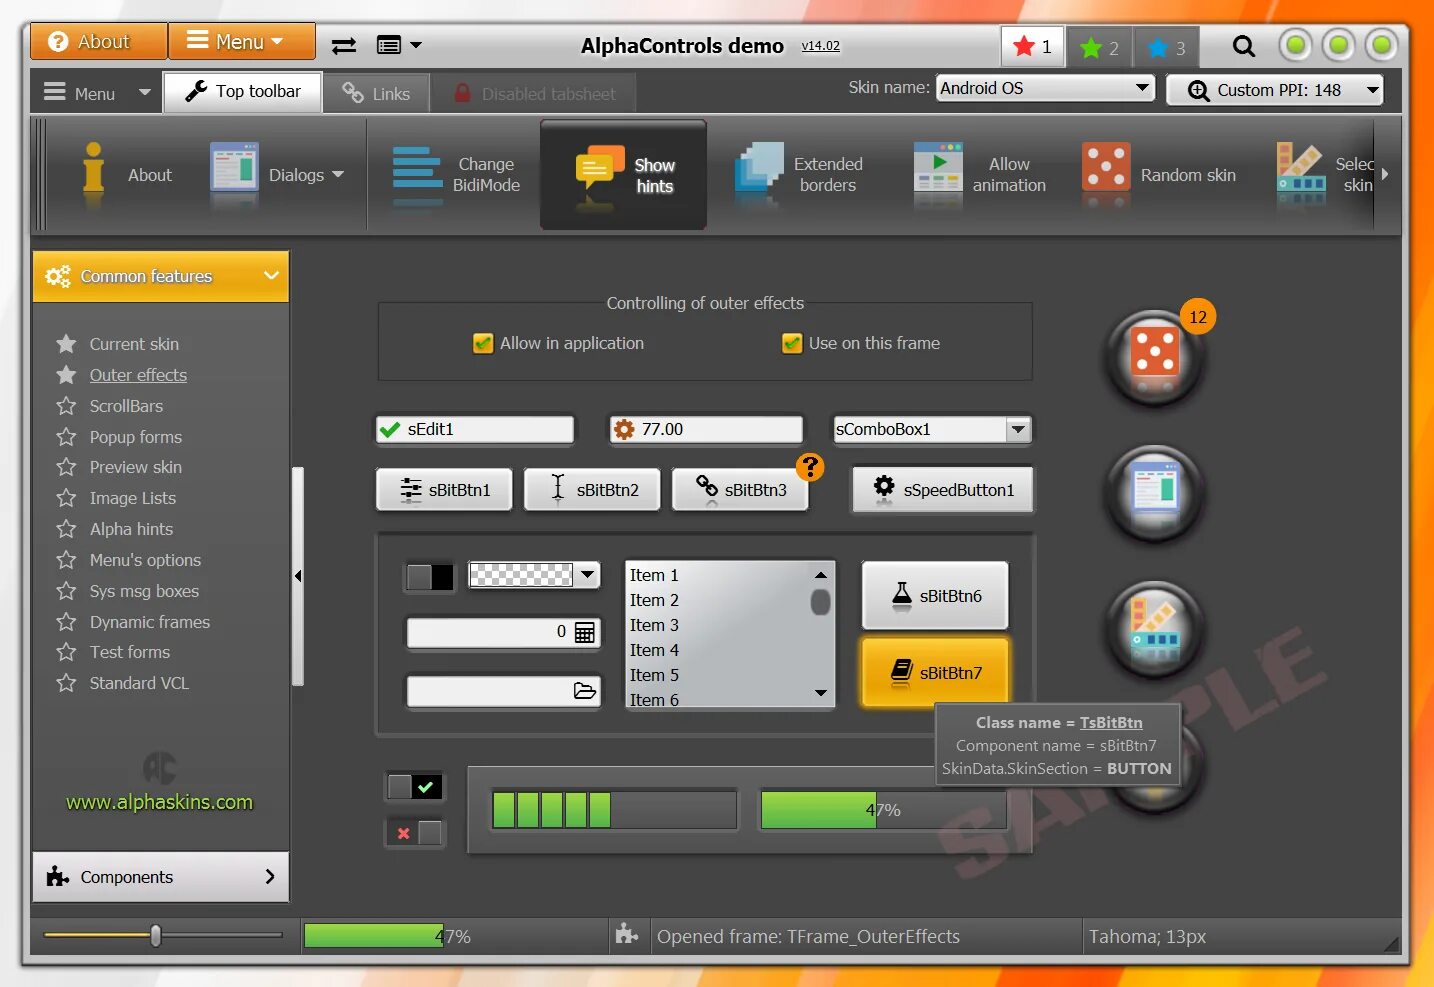Viewport: 1434px width, 987px height.
Task: Click the window list icon in title bar
Action: (389, 45)
